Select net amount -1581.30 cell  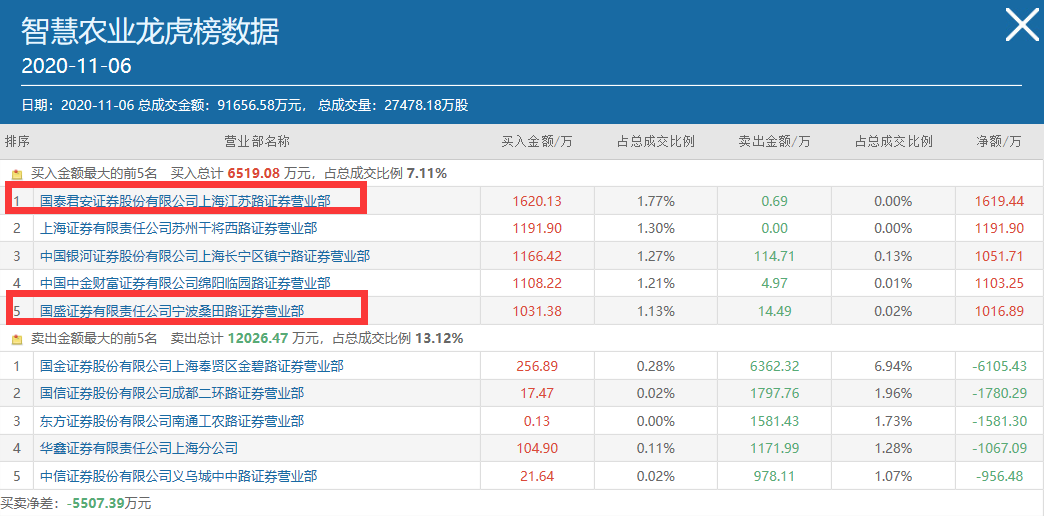coord(999,421)
